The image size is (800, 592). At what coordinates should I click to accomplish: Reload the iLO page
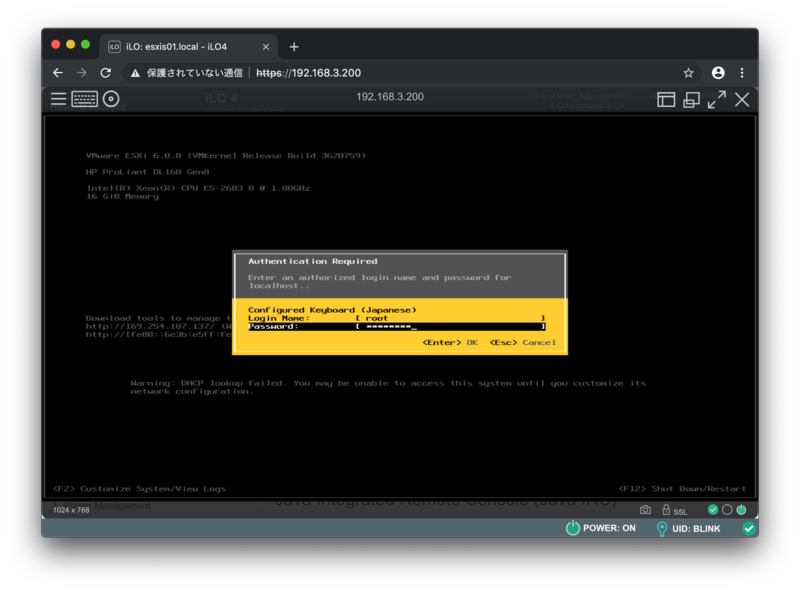coord(106,73)
